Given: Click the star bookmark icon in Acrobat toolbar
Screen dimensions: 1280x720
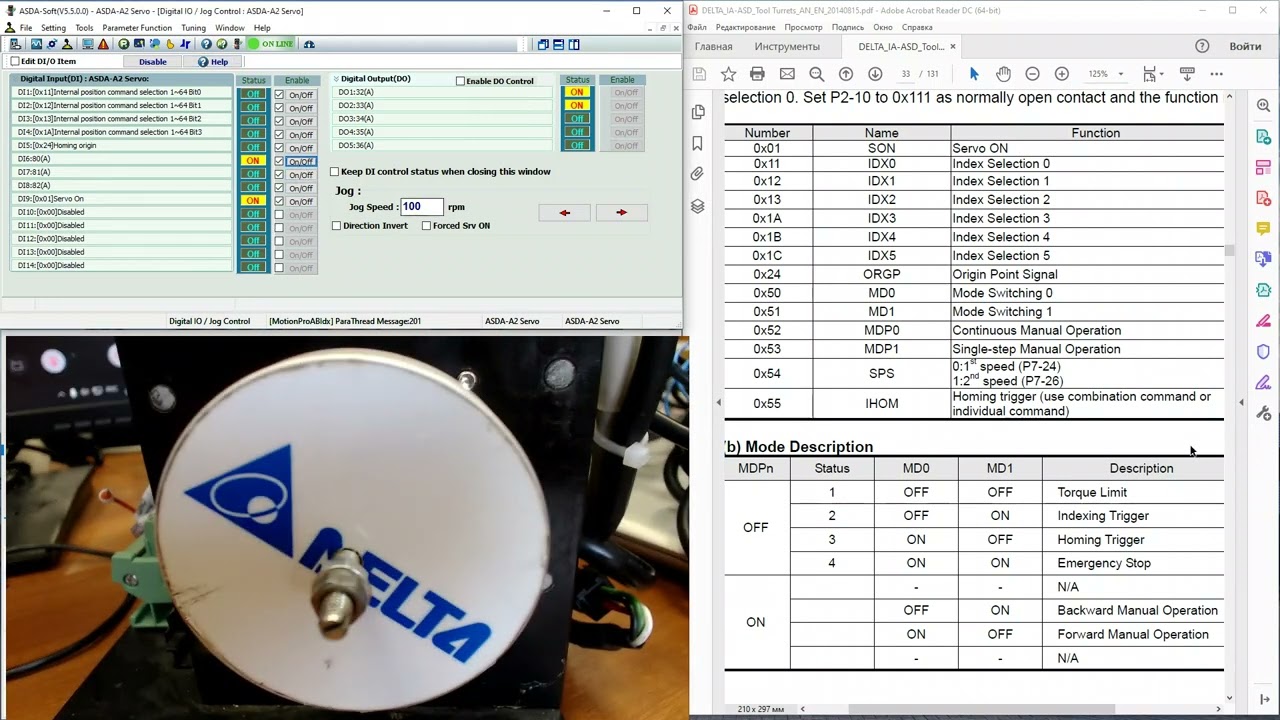Looking at the screenshot, I should pos(728,74).
